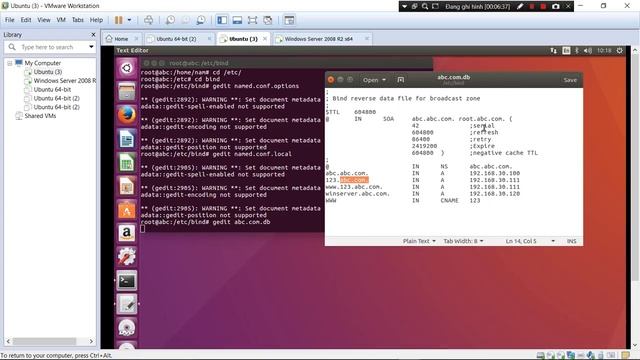Switch to the Ubuntu 64-bit (2) tab
Screen dimensions: 640x360
pyautogui.click(x=176, y=39)
